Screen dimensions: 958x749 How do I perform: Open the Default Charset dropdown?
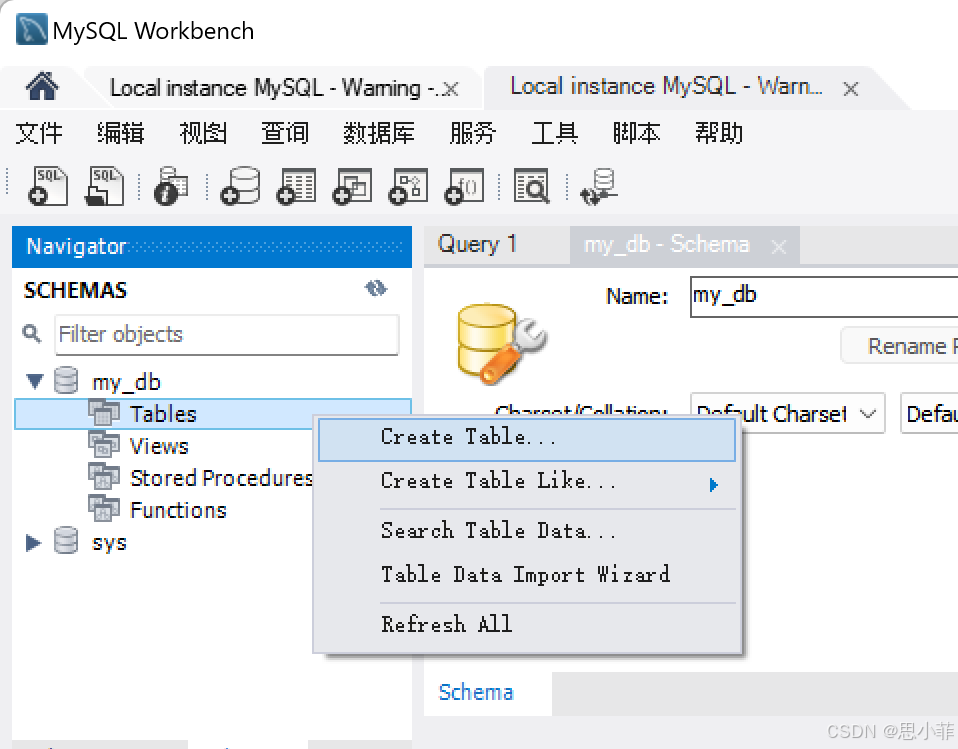point(788,414)
